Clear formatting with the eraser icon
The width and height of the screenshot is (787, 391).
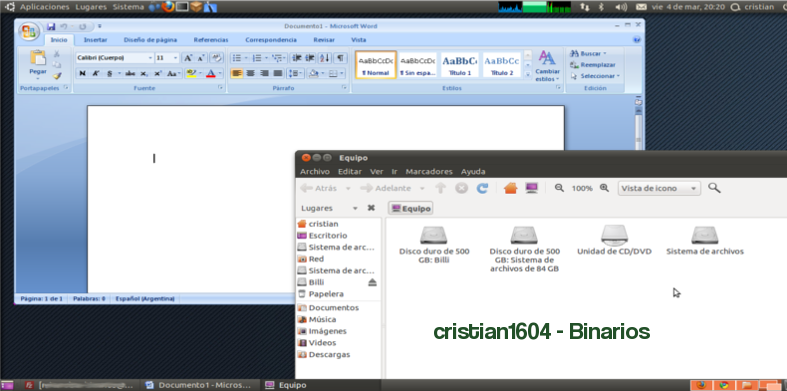pos(216,58)
